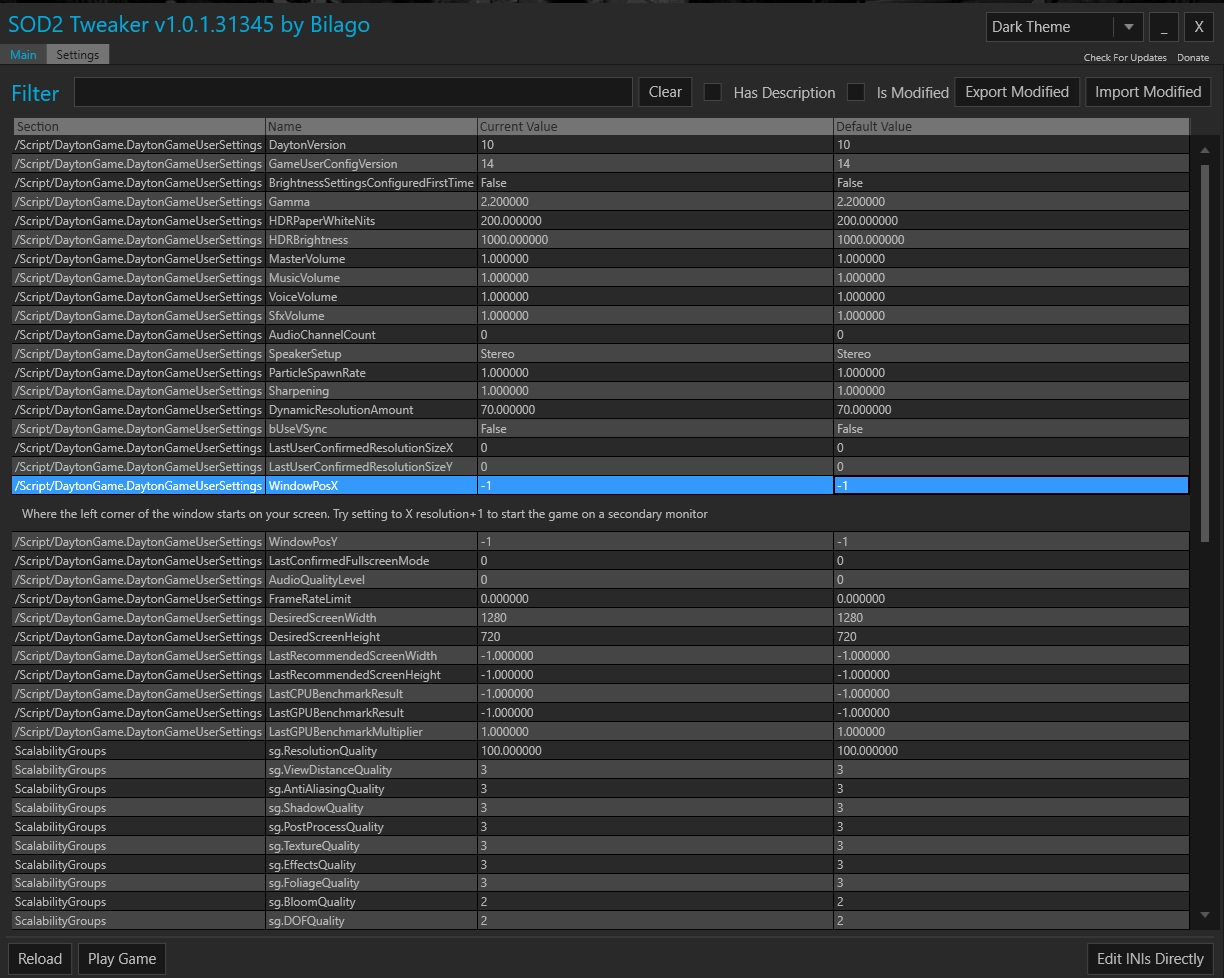
Task: Click Import Modified button
Action: [1148, 92]
